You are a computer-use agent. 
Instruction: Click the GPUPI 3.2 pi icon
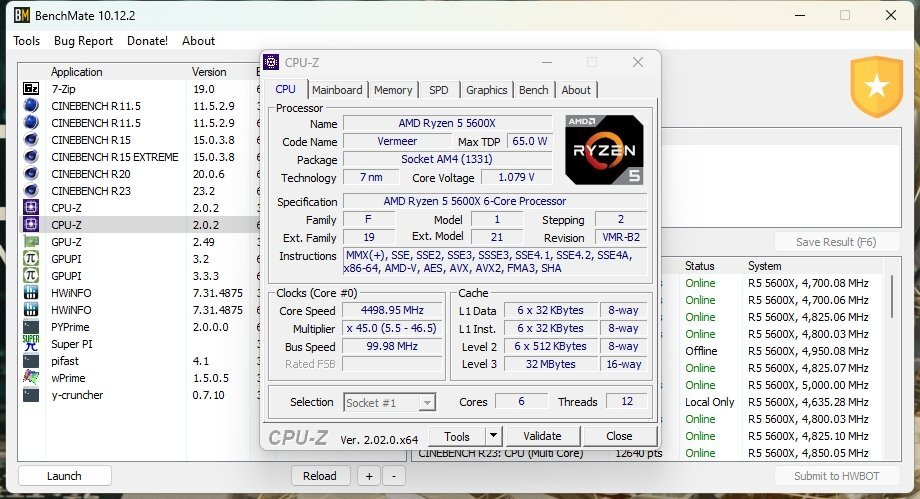[x=31, y=259]
